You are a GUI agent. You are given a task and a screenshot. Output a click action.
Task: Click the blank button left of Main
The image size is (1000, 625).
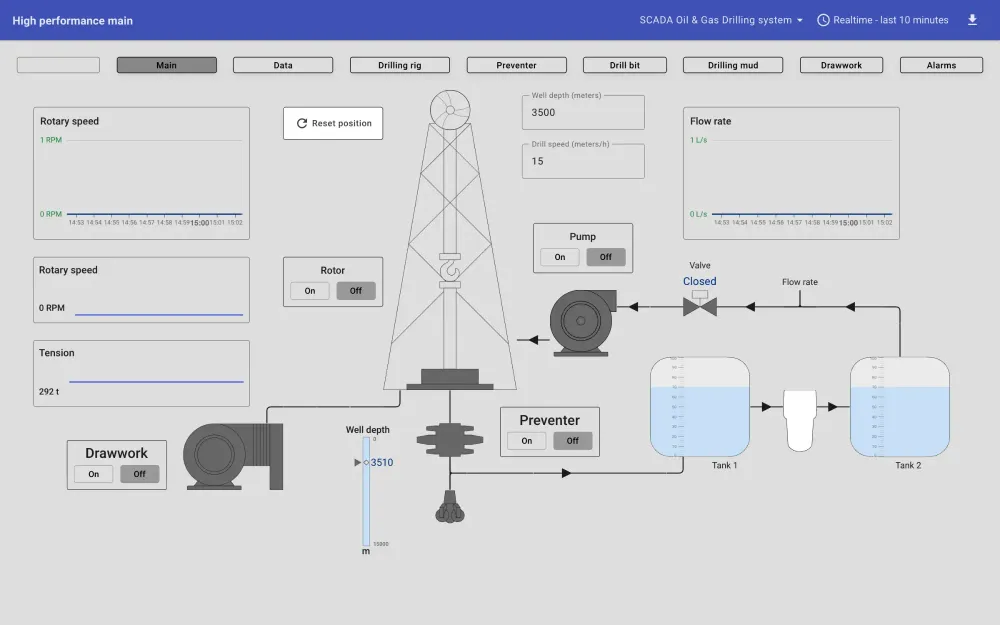pos(58,65)
